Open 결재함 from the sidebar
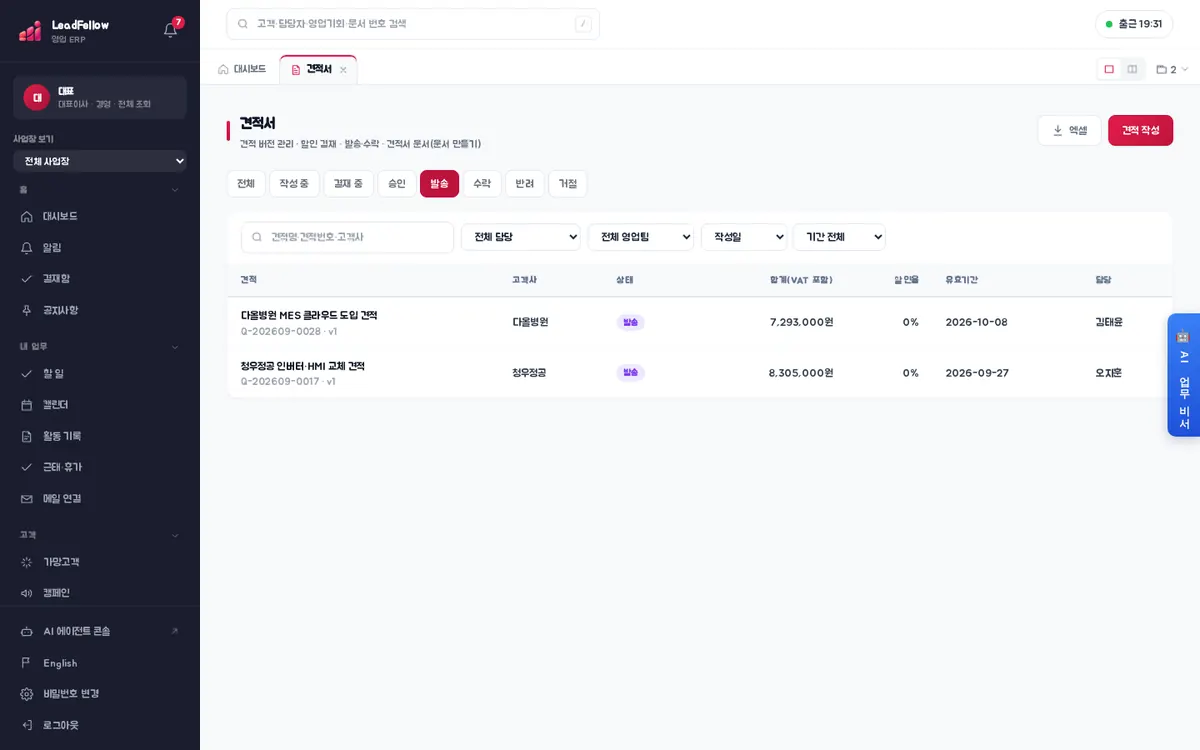This screenshot has width=1200, height=750. [x=100, y=278]
